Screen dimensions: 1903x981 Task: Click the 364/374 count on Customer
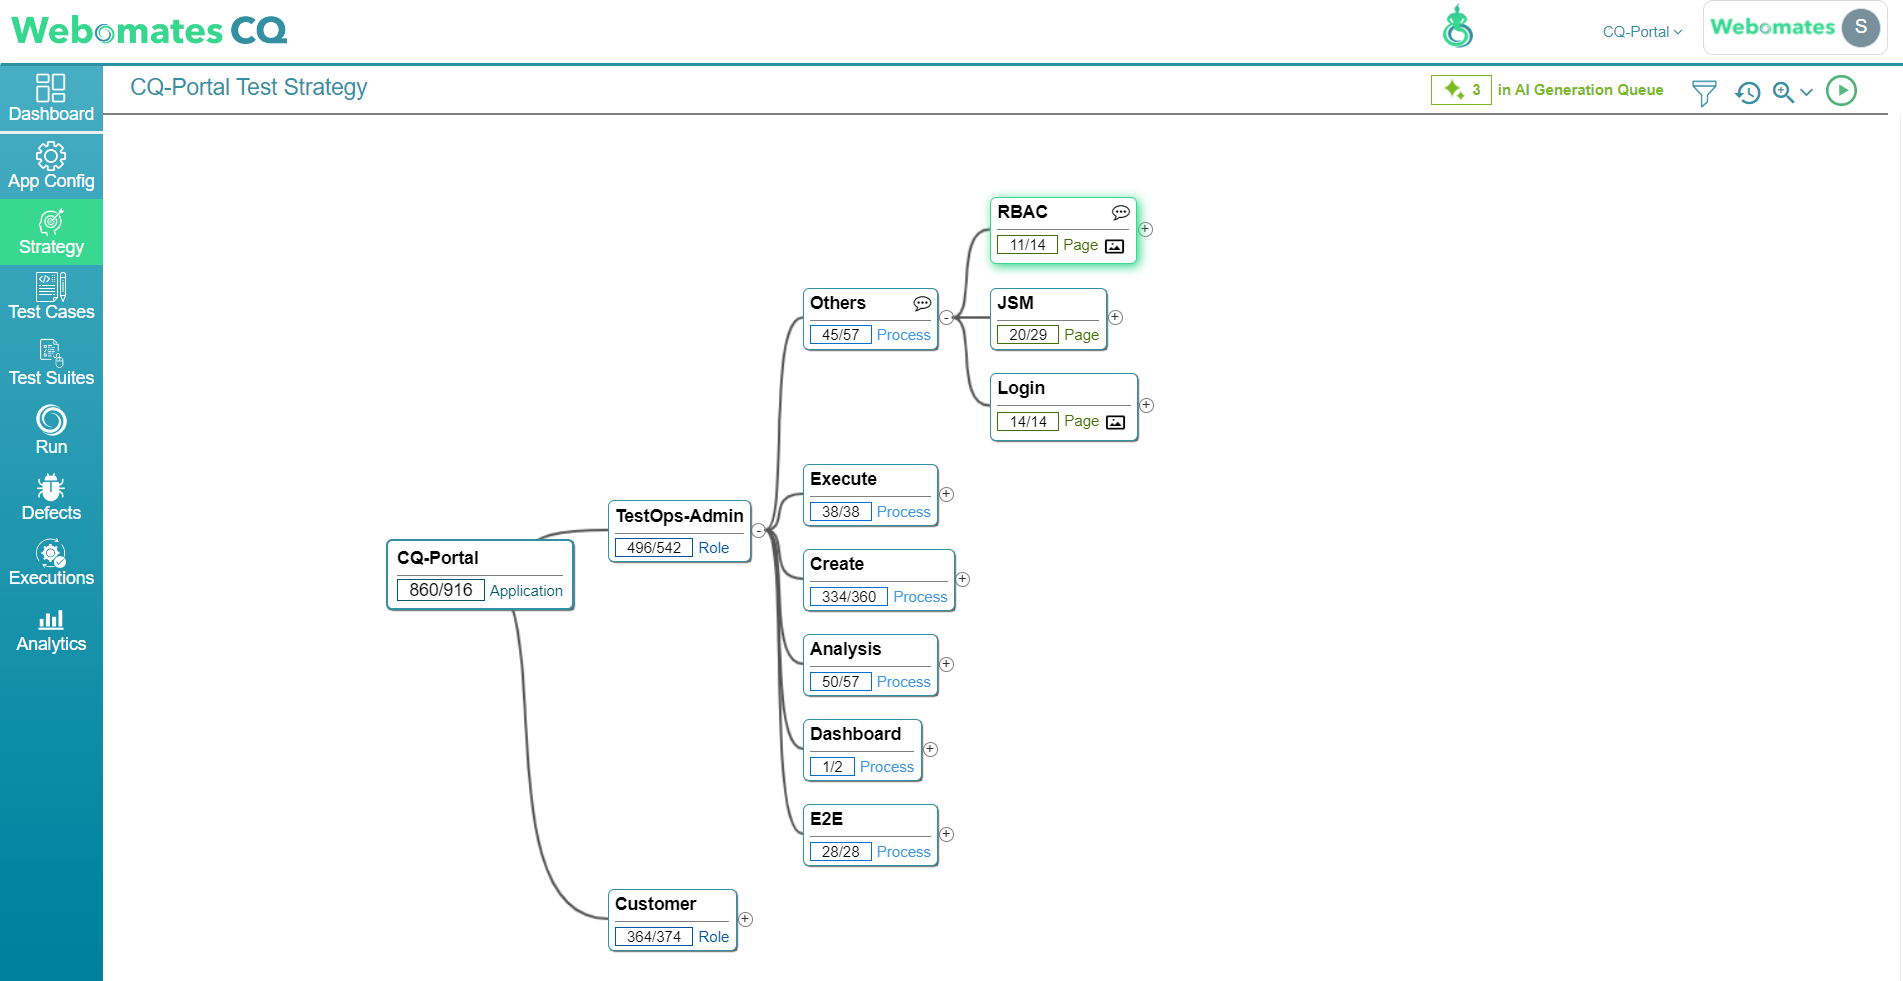(x=654, y=937)
